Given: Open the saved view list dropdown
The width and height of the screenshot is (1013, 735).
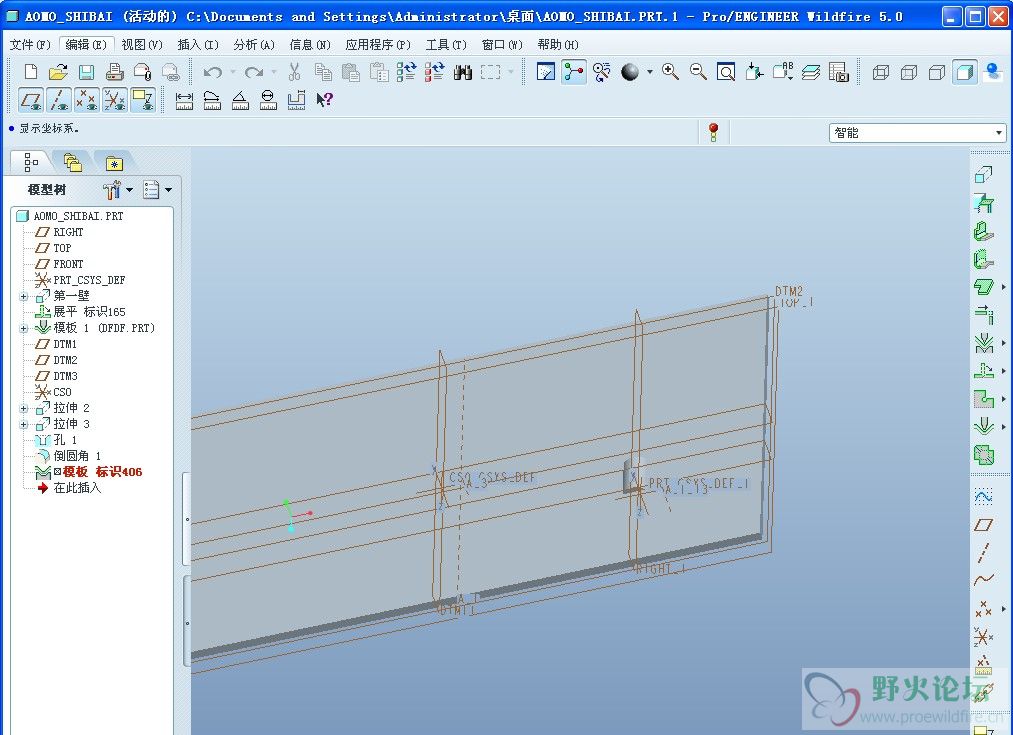Looking at the screenshot, I should point(782,72).
